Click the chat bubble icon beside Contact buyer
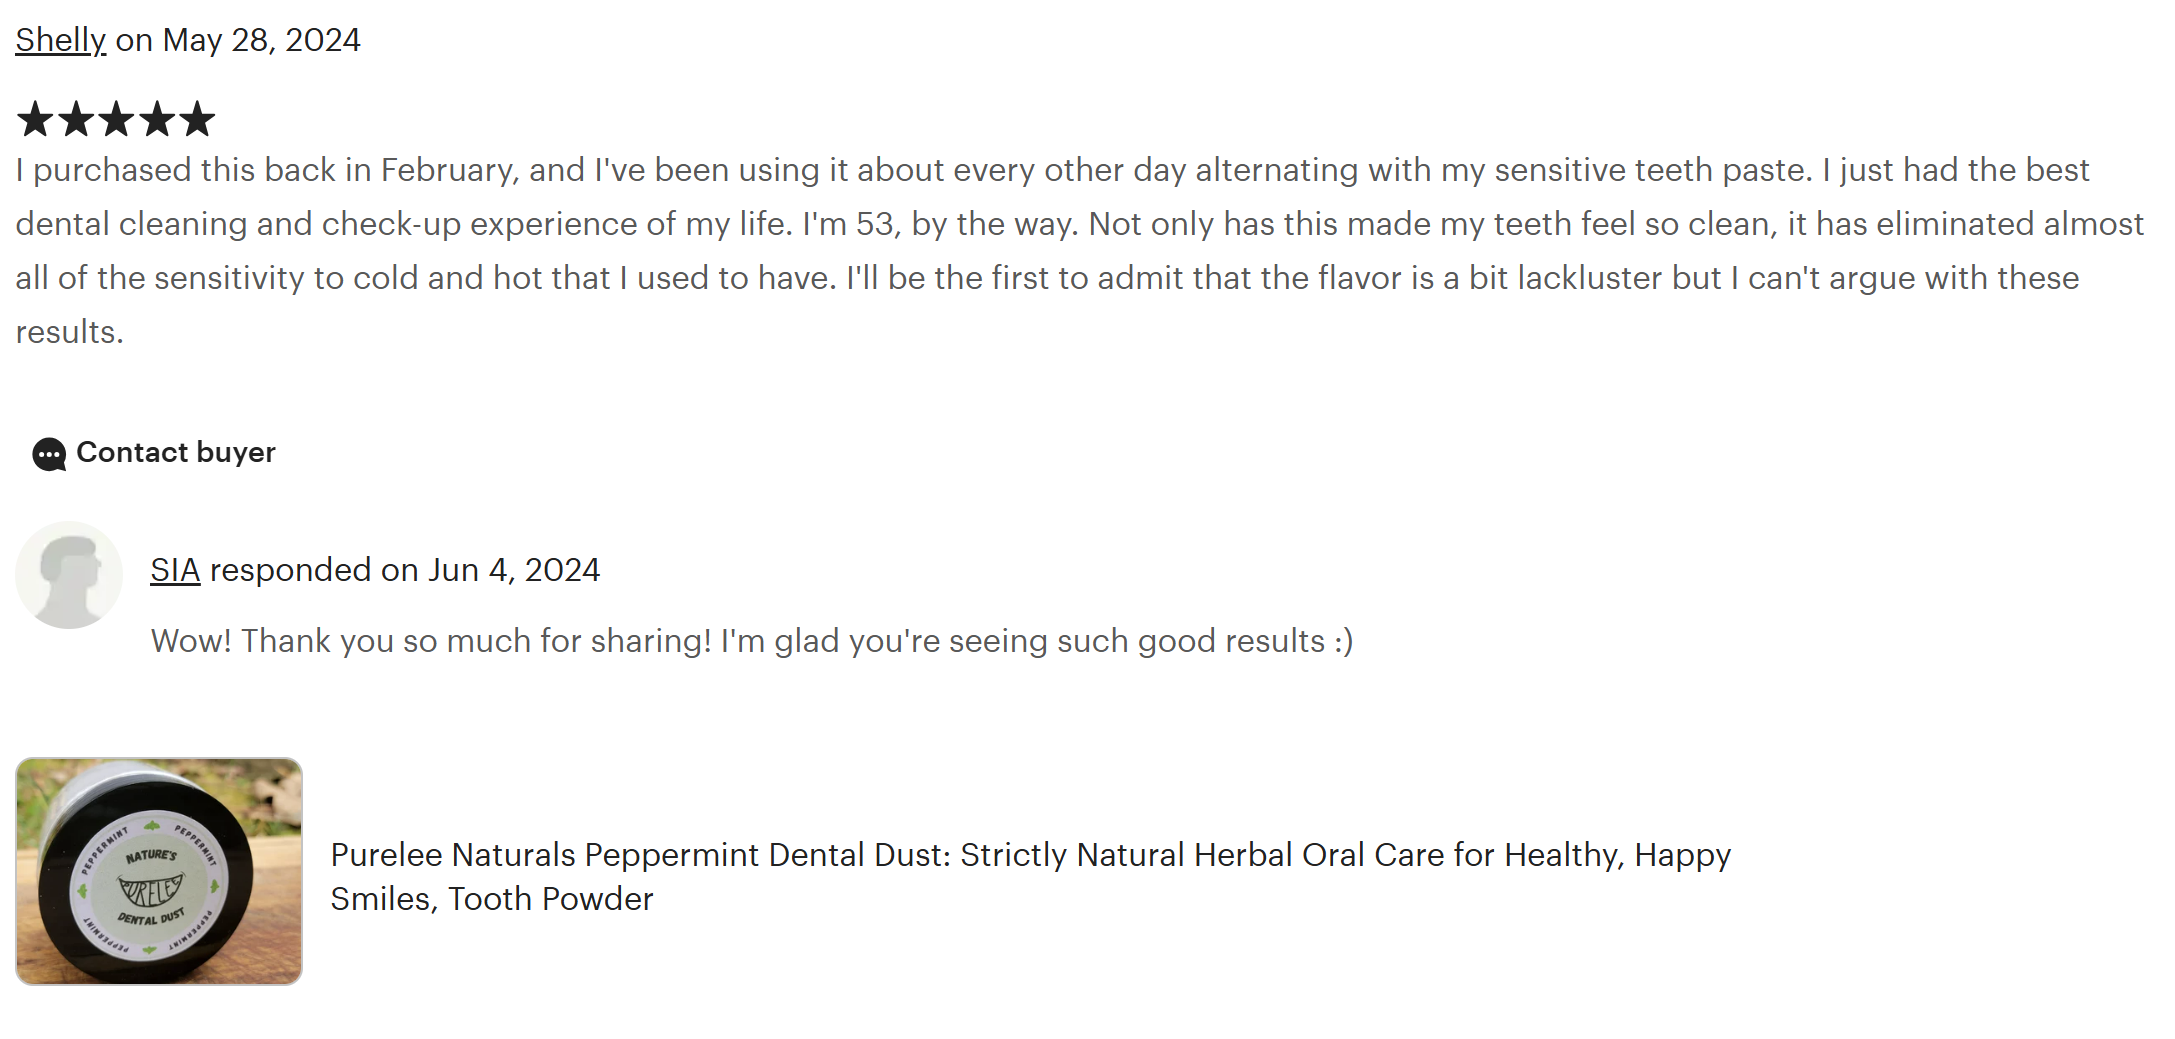 (x=49, y=454)
